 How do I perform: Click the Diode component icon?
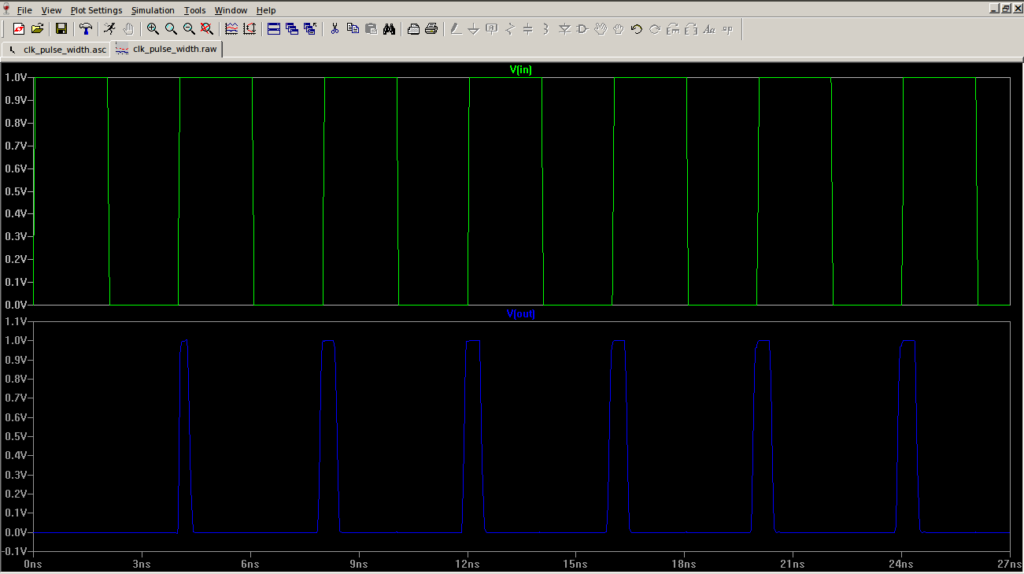[564, 29]
